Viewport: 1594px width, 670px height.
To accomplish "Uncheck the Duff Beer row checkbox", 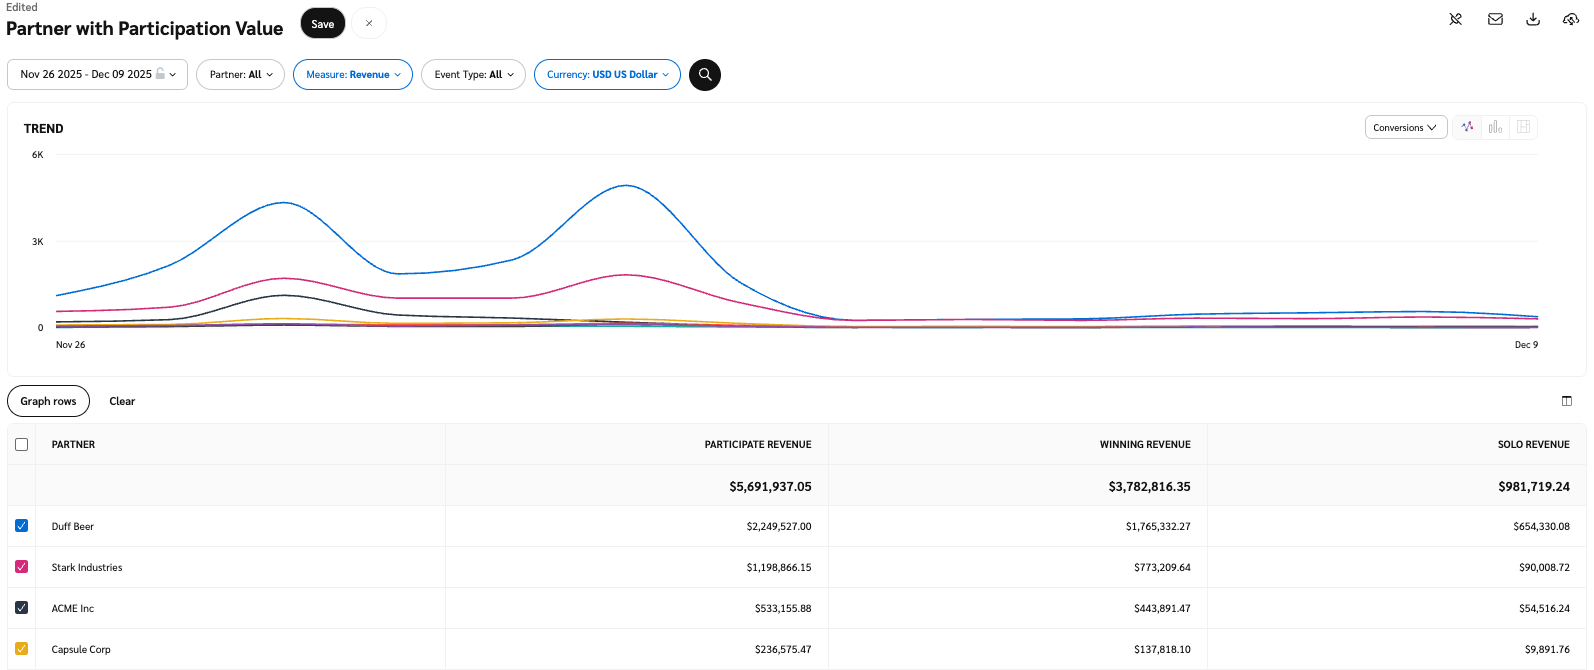I will [x=22, y=526].
